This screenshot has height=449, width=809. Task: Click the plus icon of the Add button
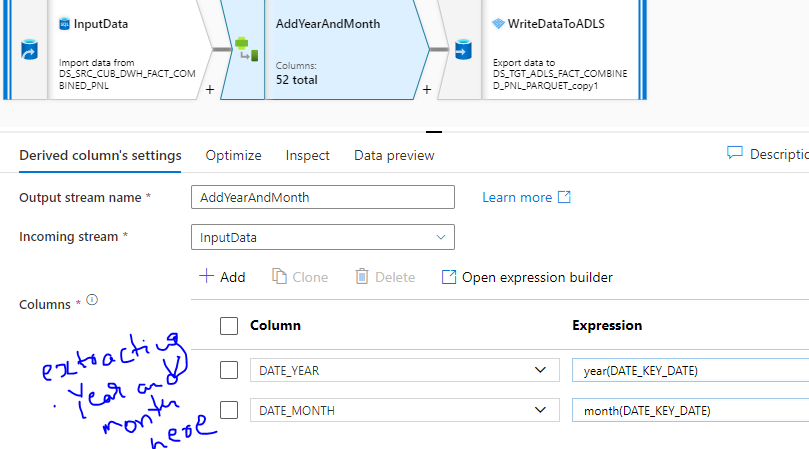coord(206,276)
